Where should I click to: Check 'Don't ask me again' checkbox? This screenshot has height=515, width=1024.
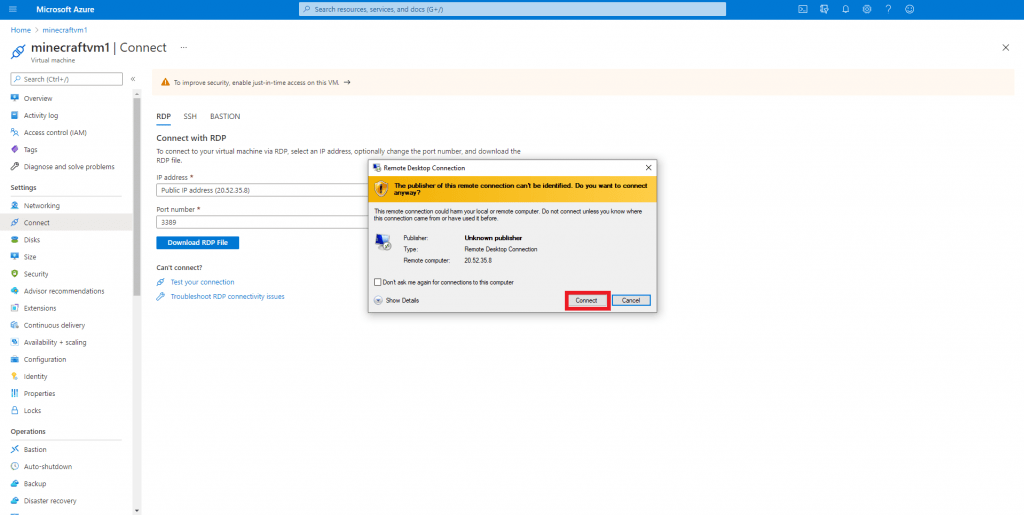point(377,282)
